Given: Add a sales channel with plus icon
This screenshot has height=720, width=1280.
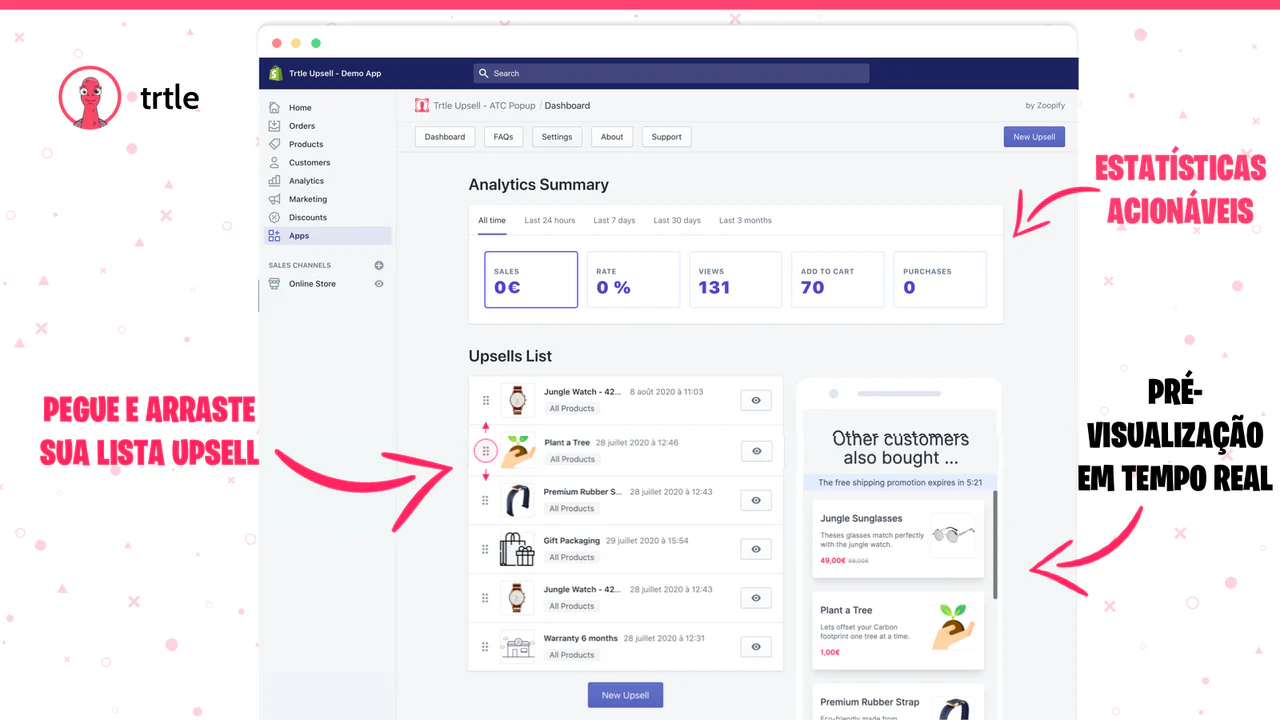Looking at the screenshot, I should point(379,265).
